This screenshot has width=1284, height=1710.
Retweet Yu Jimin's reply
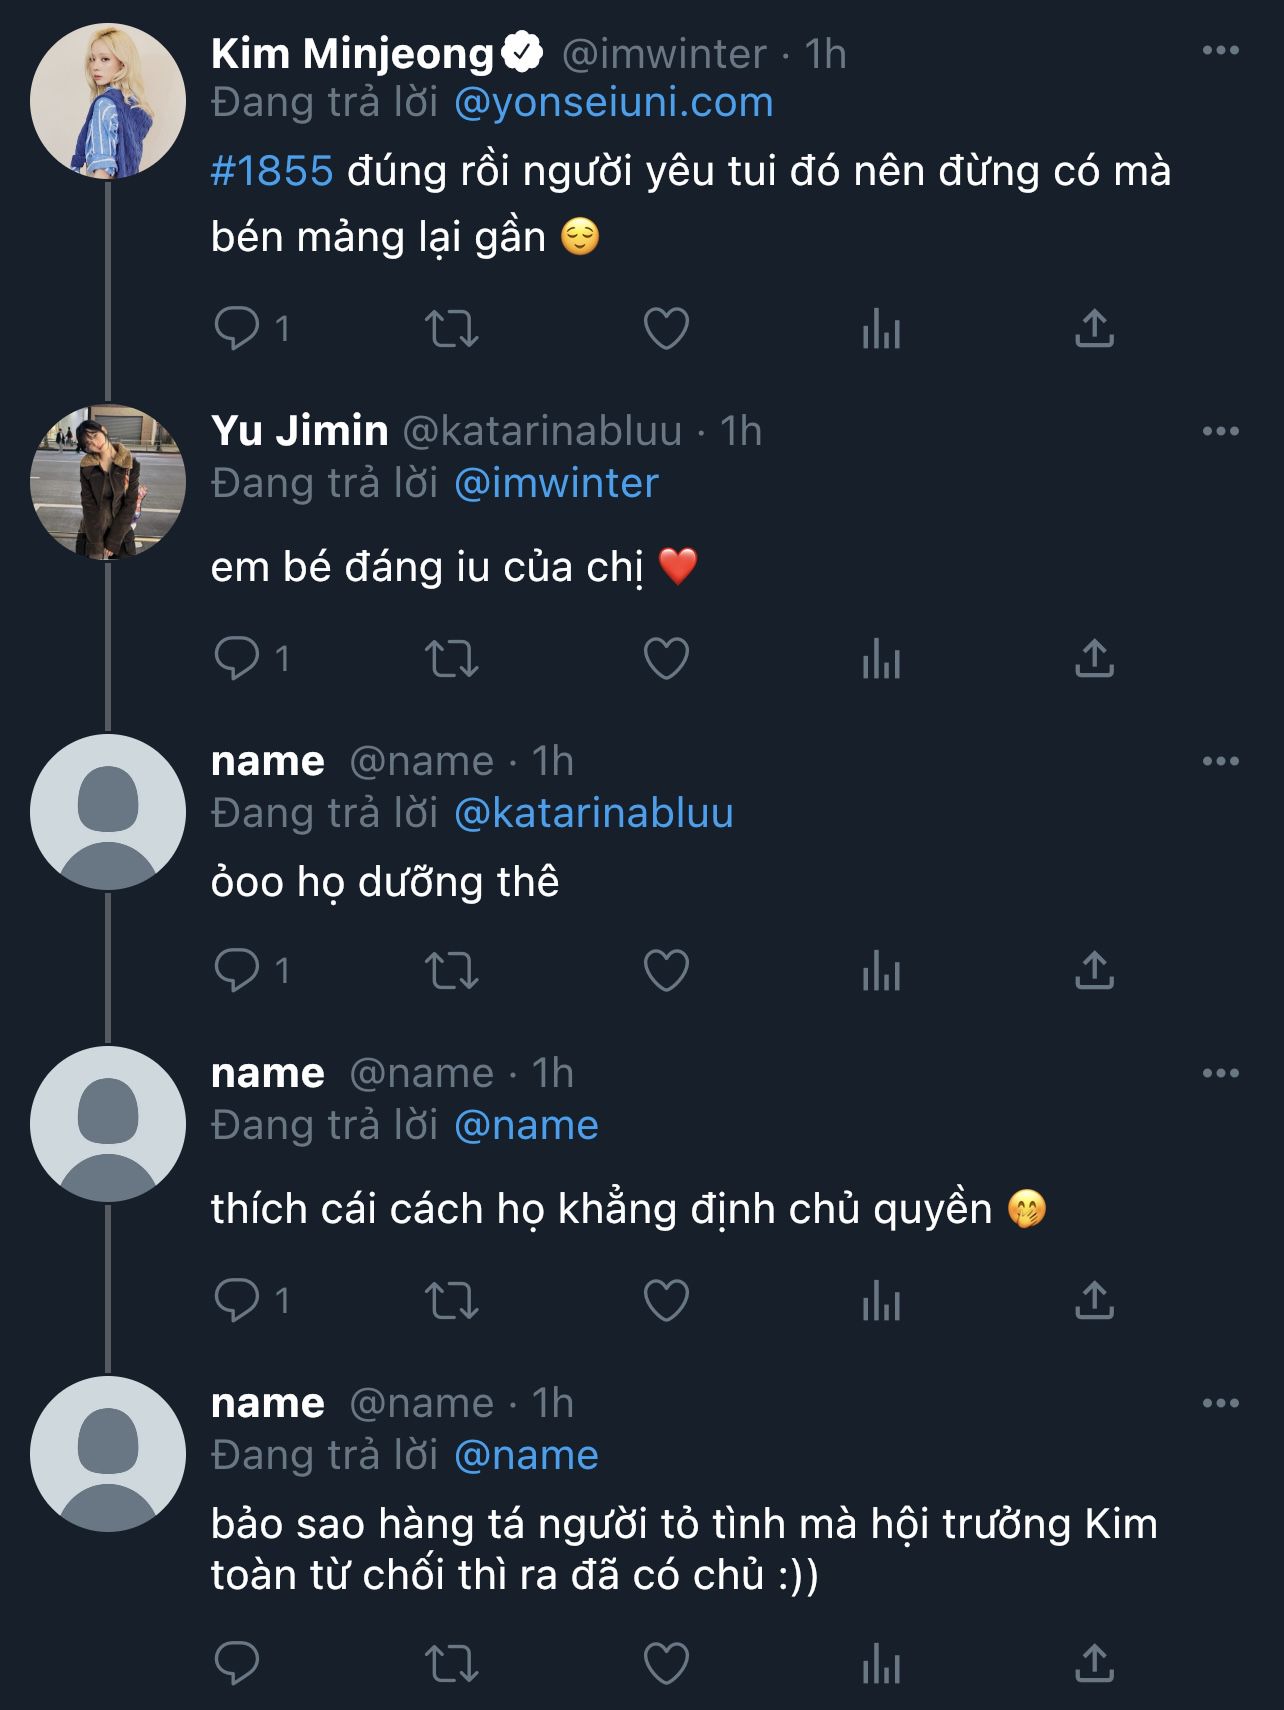click(452, 658)
